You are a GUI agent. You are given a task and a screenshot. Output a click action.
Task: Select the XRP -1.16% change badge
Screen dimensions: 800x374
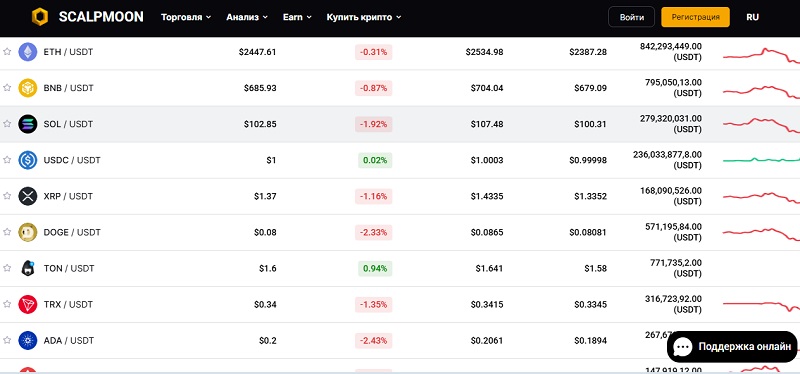(373, 196)
